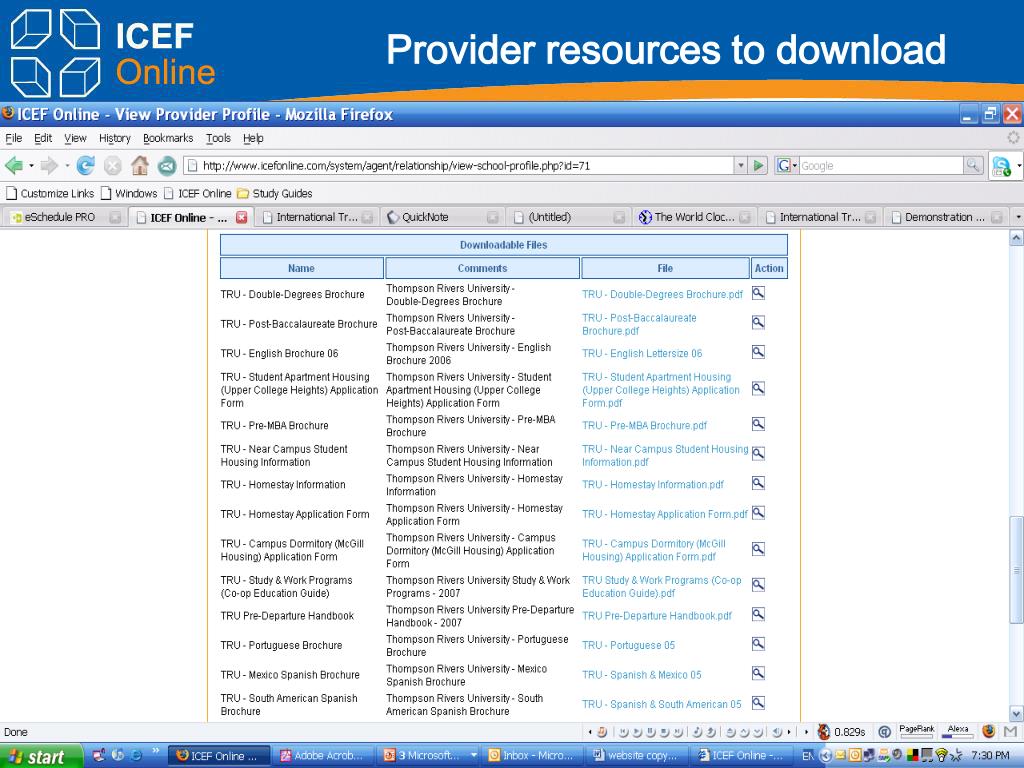The height and width of the screenshot is (768, 1024).
Task: Click the Google search field
Action: [881, 166]
